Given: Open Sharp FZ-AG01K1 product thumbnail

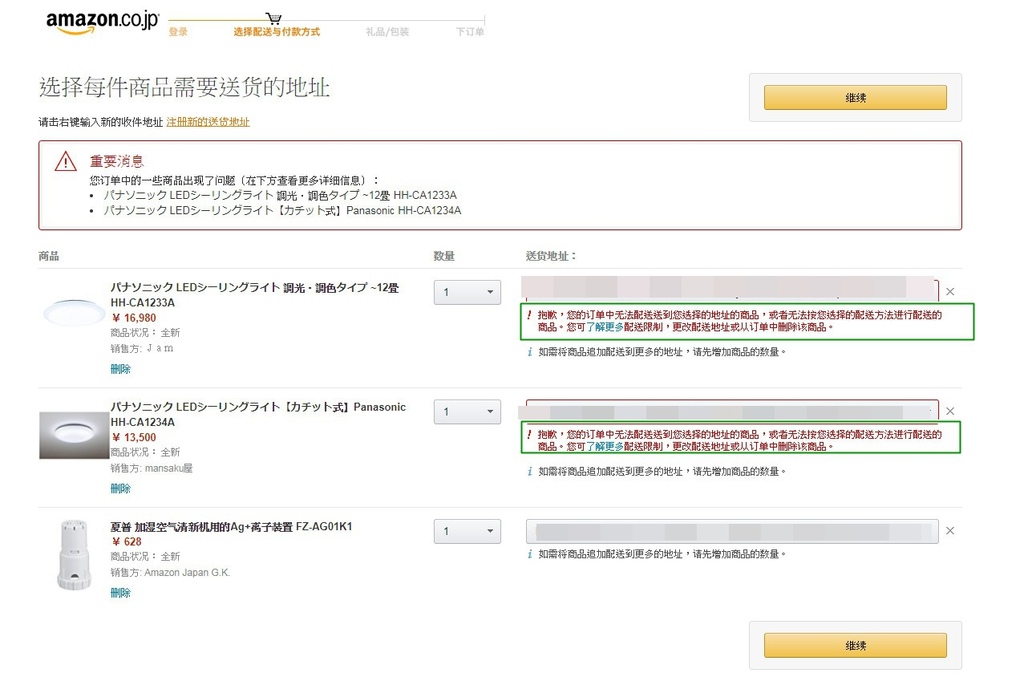Looking at the screenshot, I should tap(74, 556).
